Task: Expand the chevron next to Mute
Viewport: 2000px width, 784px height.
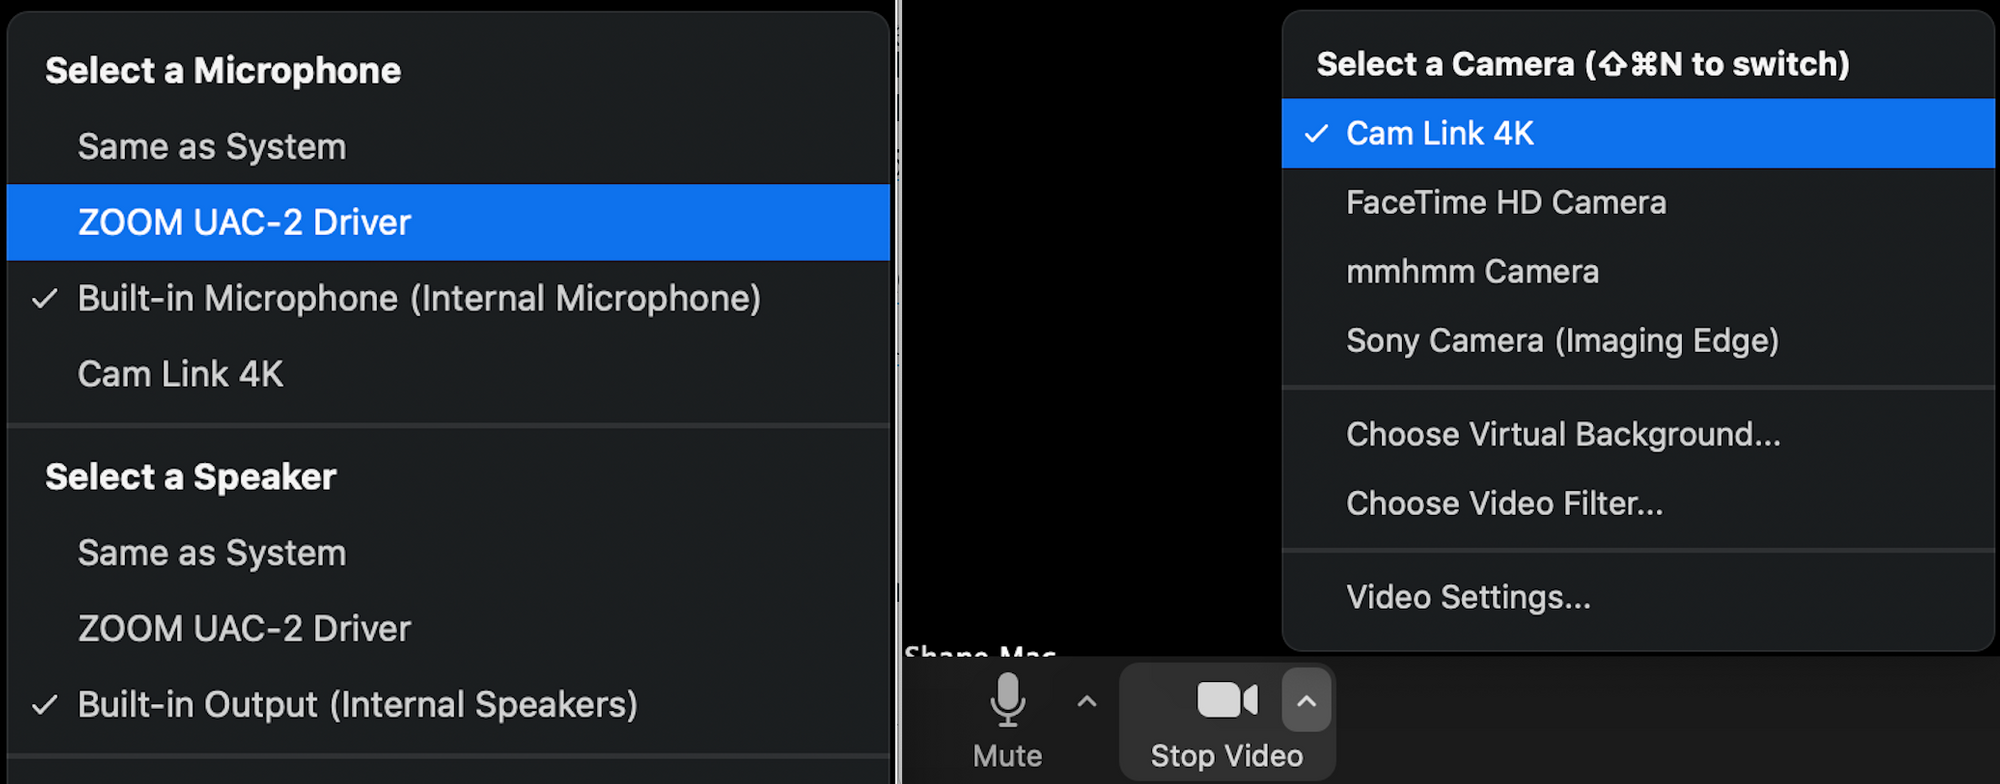Action: point(1087,702)
